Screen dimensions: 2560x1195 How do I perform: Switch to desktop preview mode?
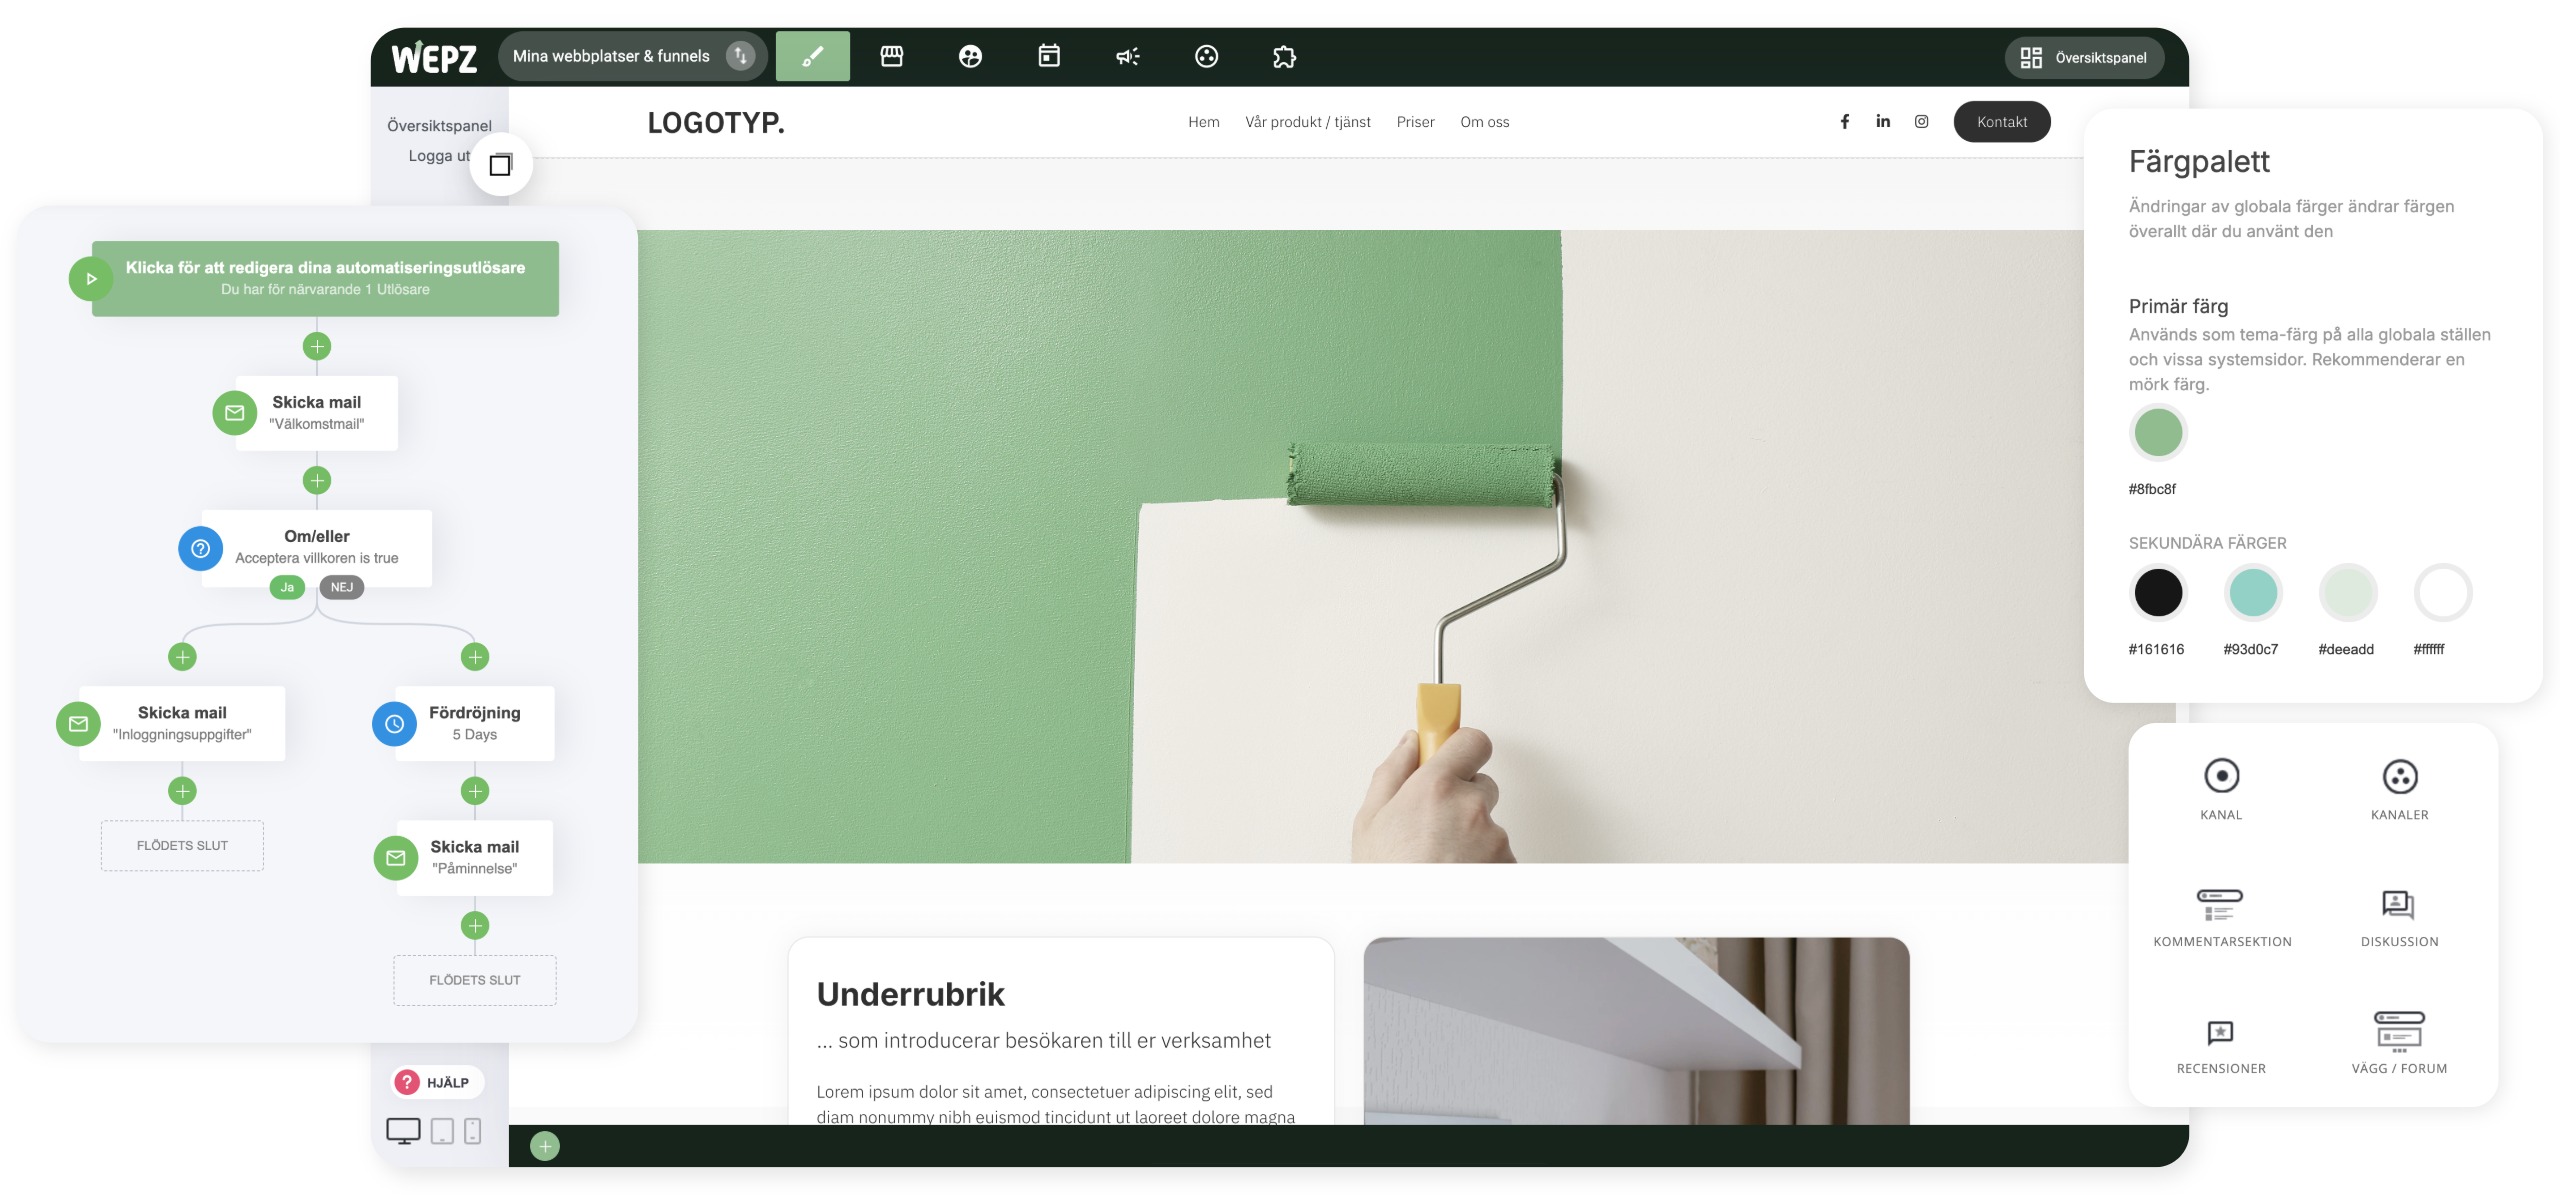(x=403, y=1131)
